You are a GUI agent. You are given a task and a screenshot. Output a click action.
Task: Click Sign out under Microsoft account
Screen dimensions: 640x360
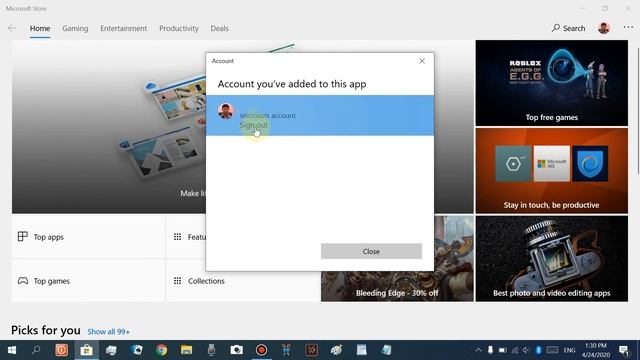[x=253, y=125]
